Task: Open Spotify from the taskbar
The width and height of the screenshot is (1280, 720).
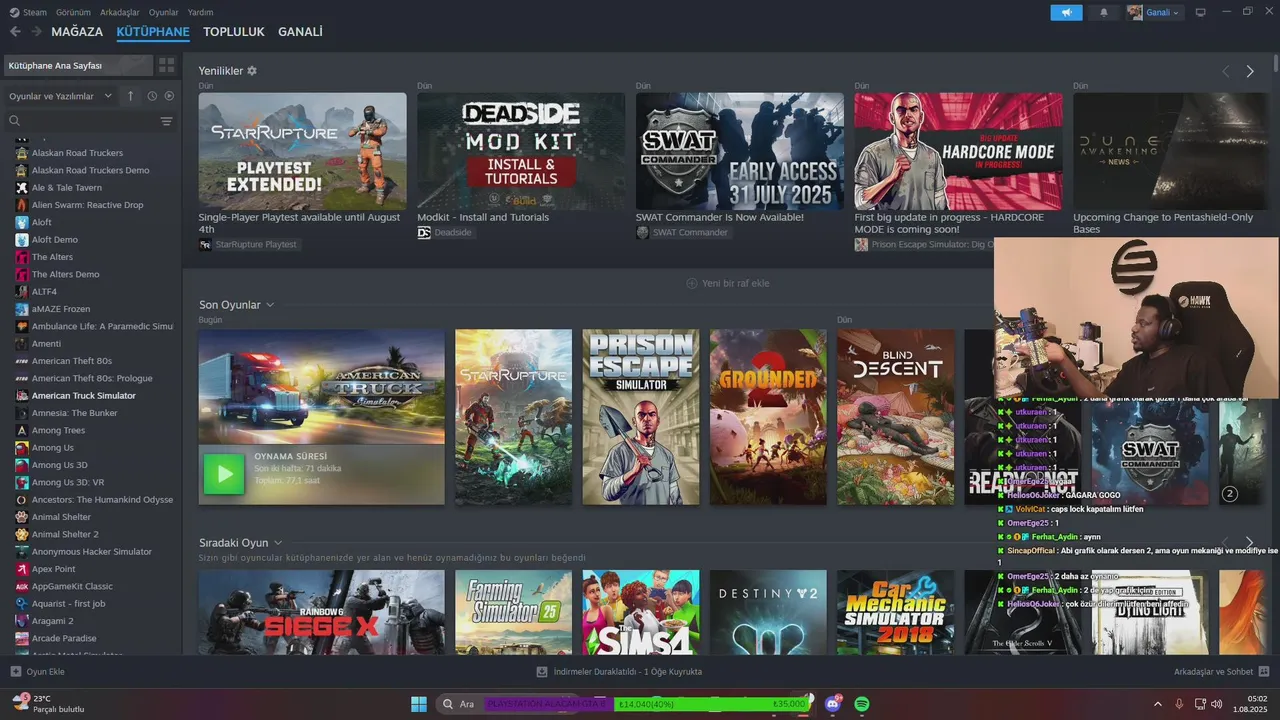Action: point(862,704)
